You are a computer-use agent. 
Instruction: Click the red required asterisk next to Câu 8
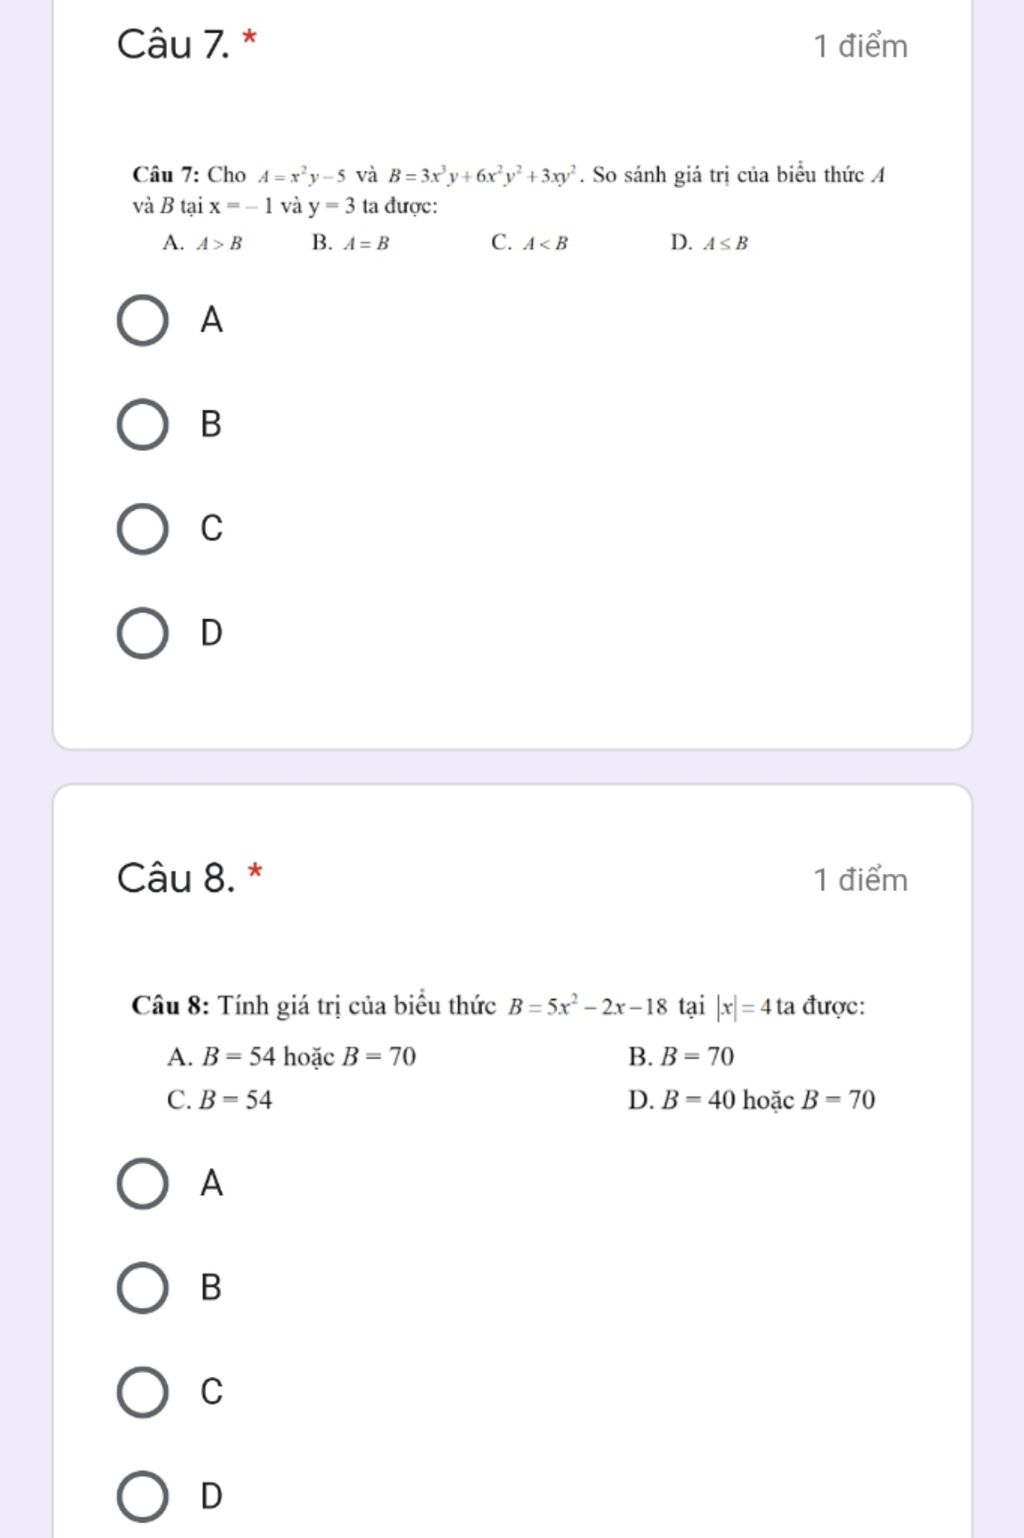256,871
